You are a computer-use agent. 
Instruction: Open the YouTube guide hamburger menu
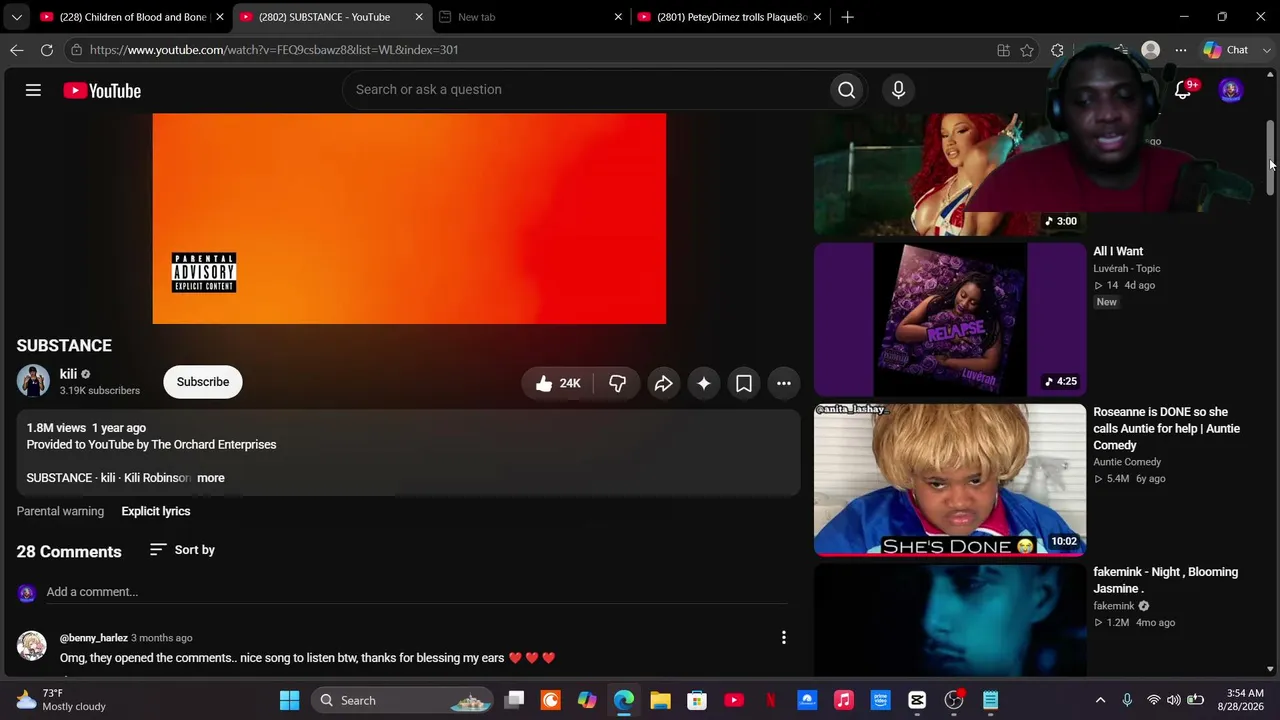pos(33,90)
